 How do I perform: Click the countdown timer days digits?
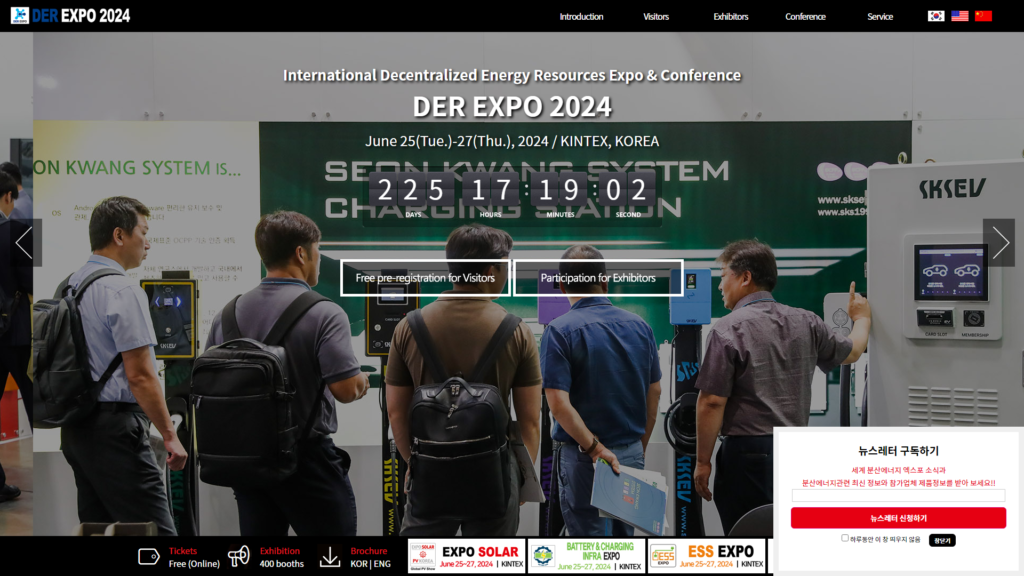[x=411, y=190]
